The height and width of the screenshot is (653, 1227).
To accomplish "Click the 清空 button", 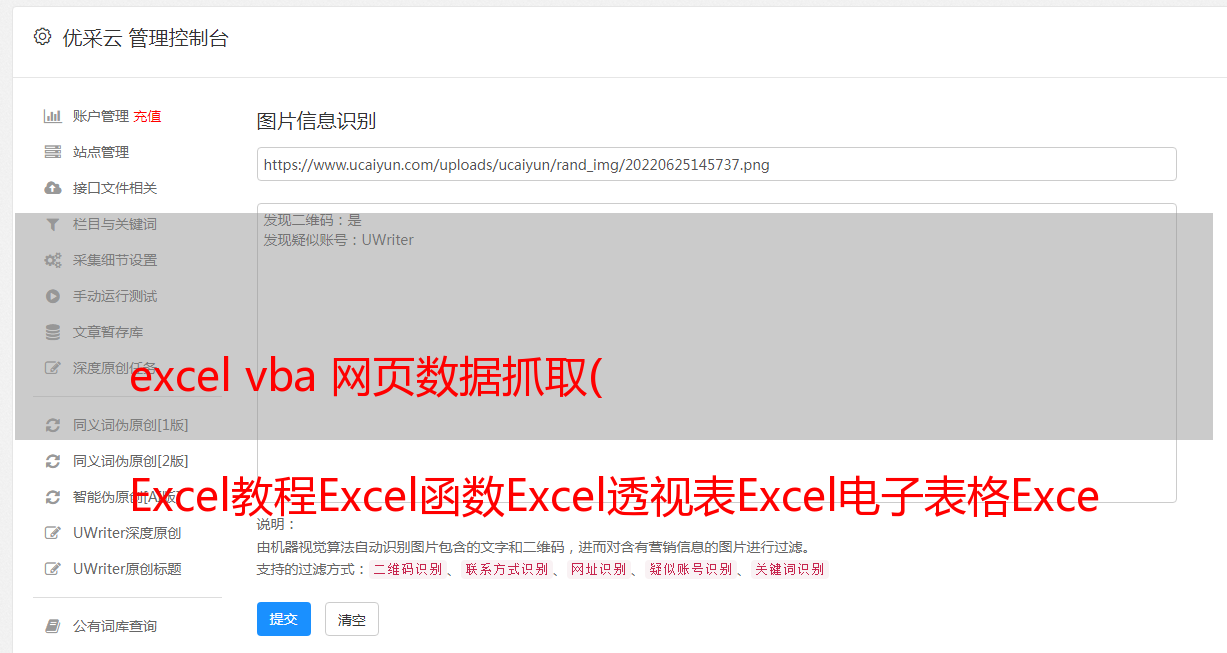I will click(x=352, y=619).
